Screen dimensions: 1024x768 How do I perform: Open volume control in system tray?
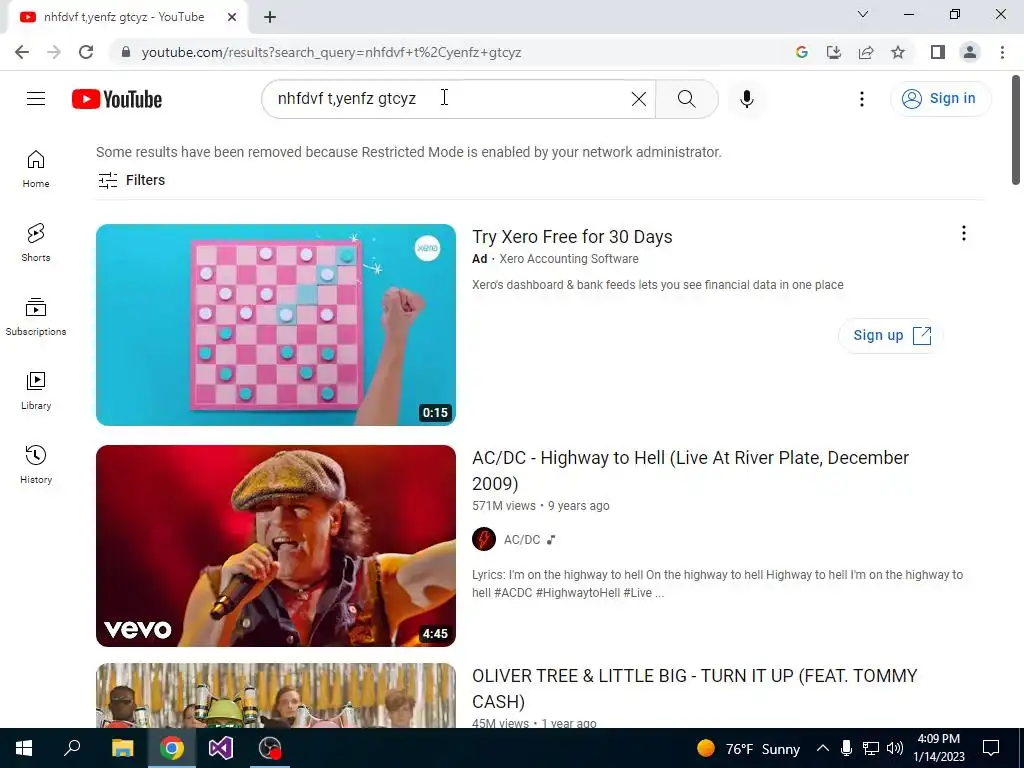(895, 748)
